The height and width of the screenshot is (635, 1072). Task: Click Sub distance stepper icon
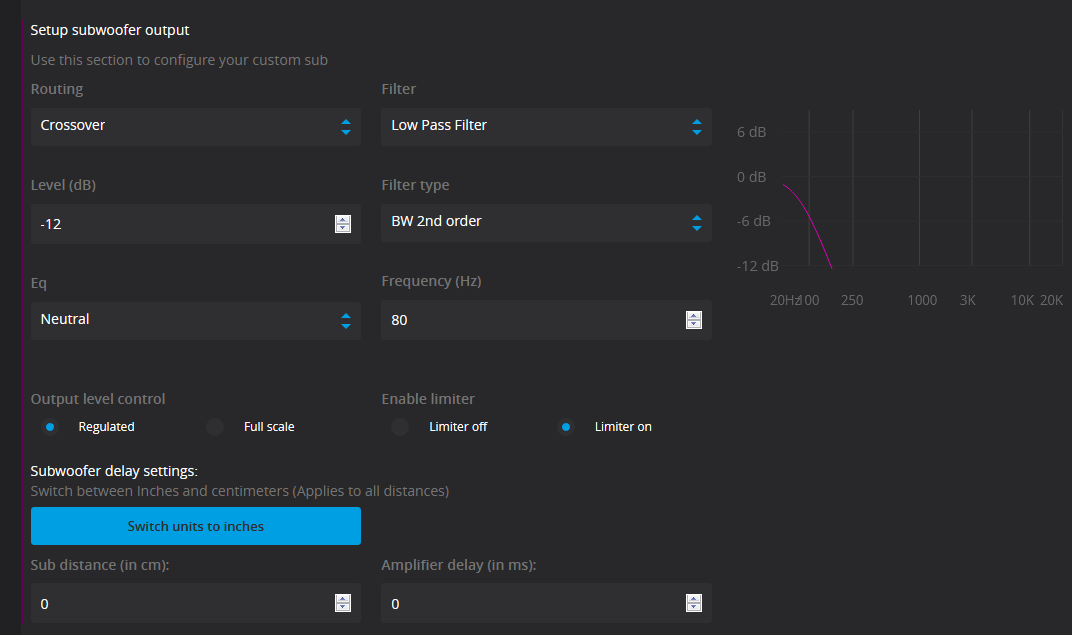click(343, 603)
